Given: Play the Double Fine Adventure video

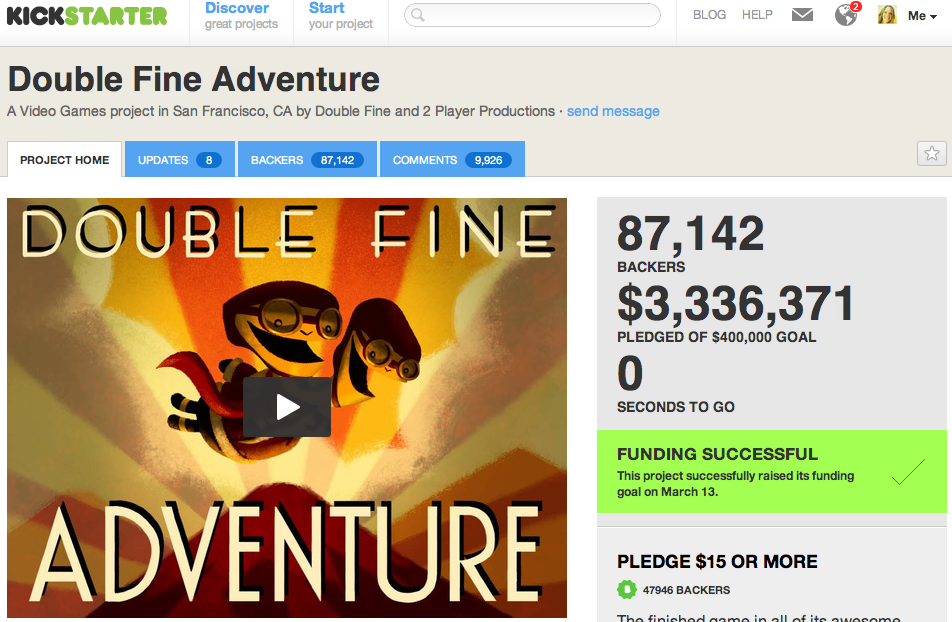Looking at the screenshot, I should click(287, 406).
